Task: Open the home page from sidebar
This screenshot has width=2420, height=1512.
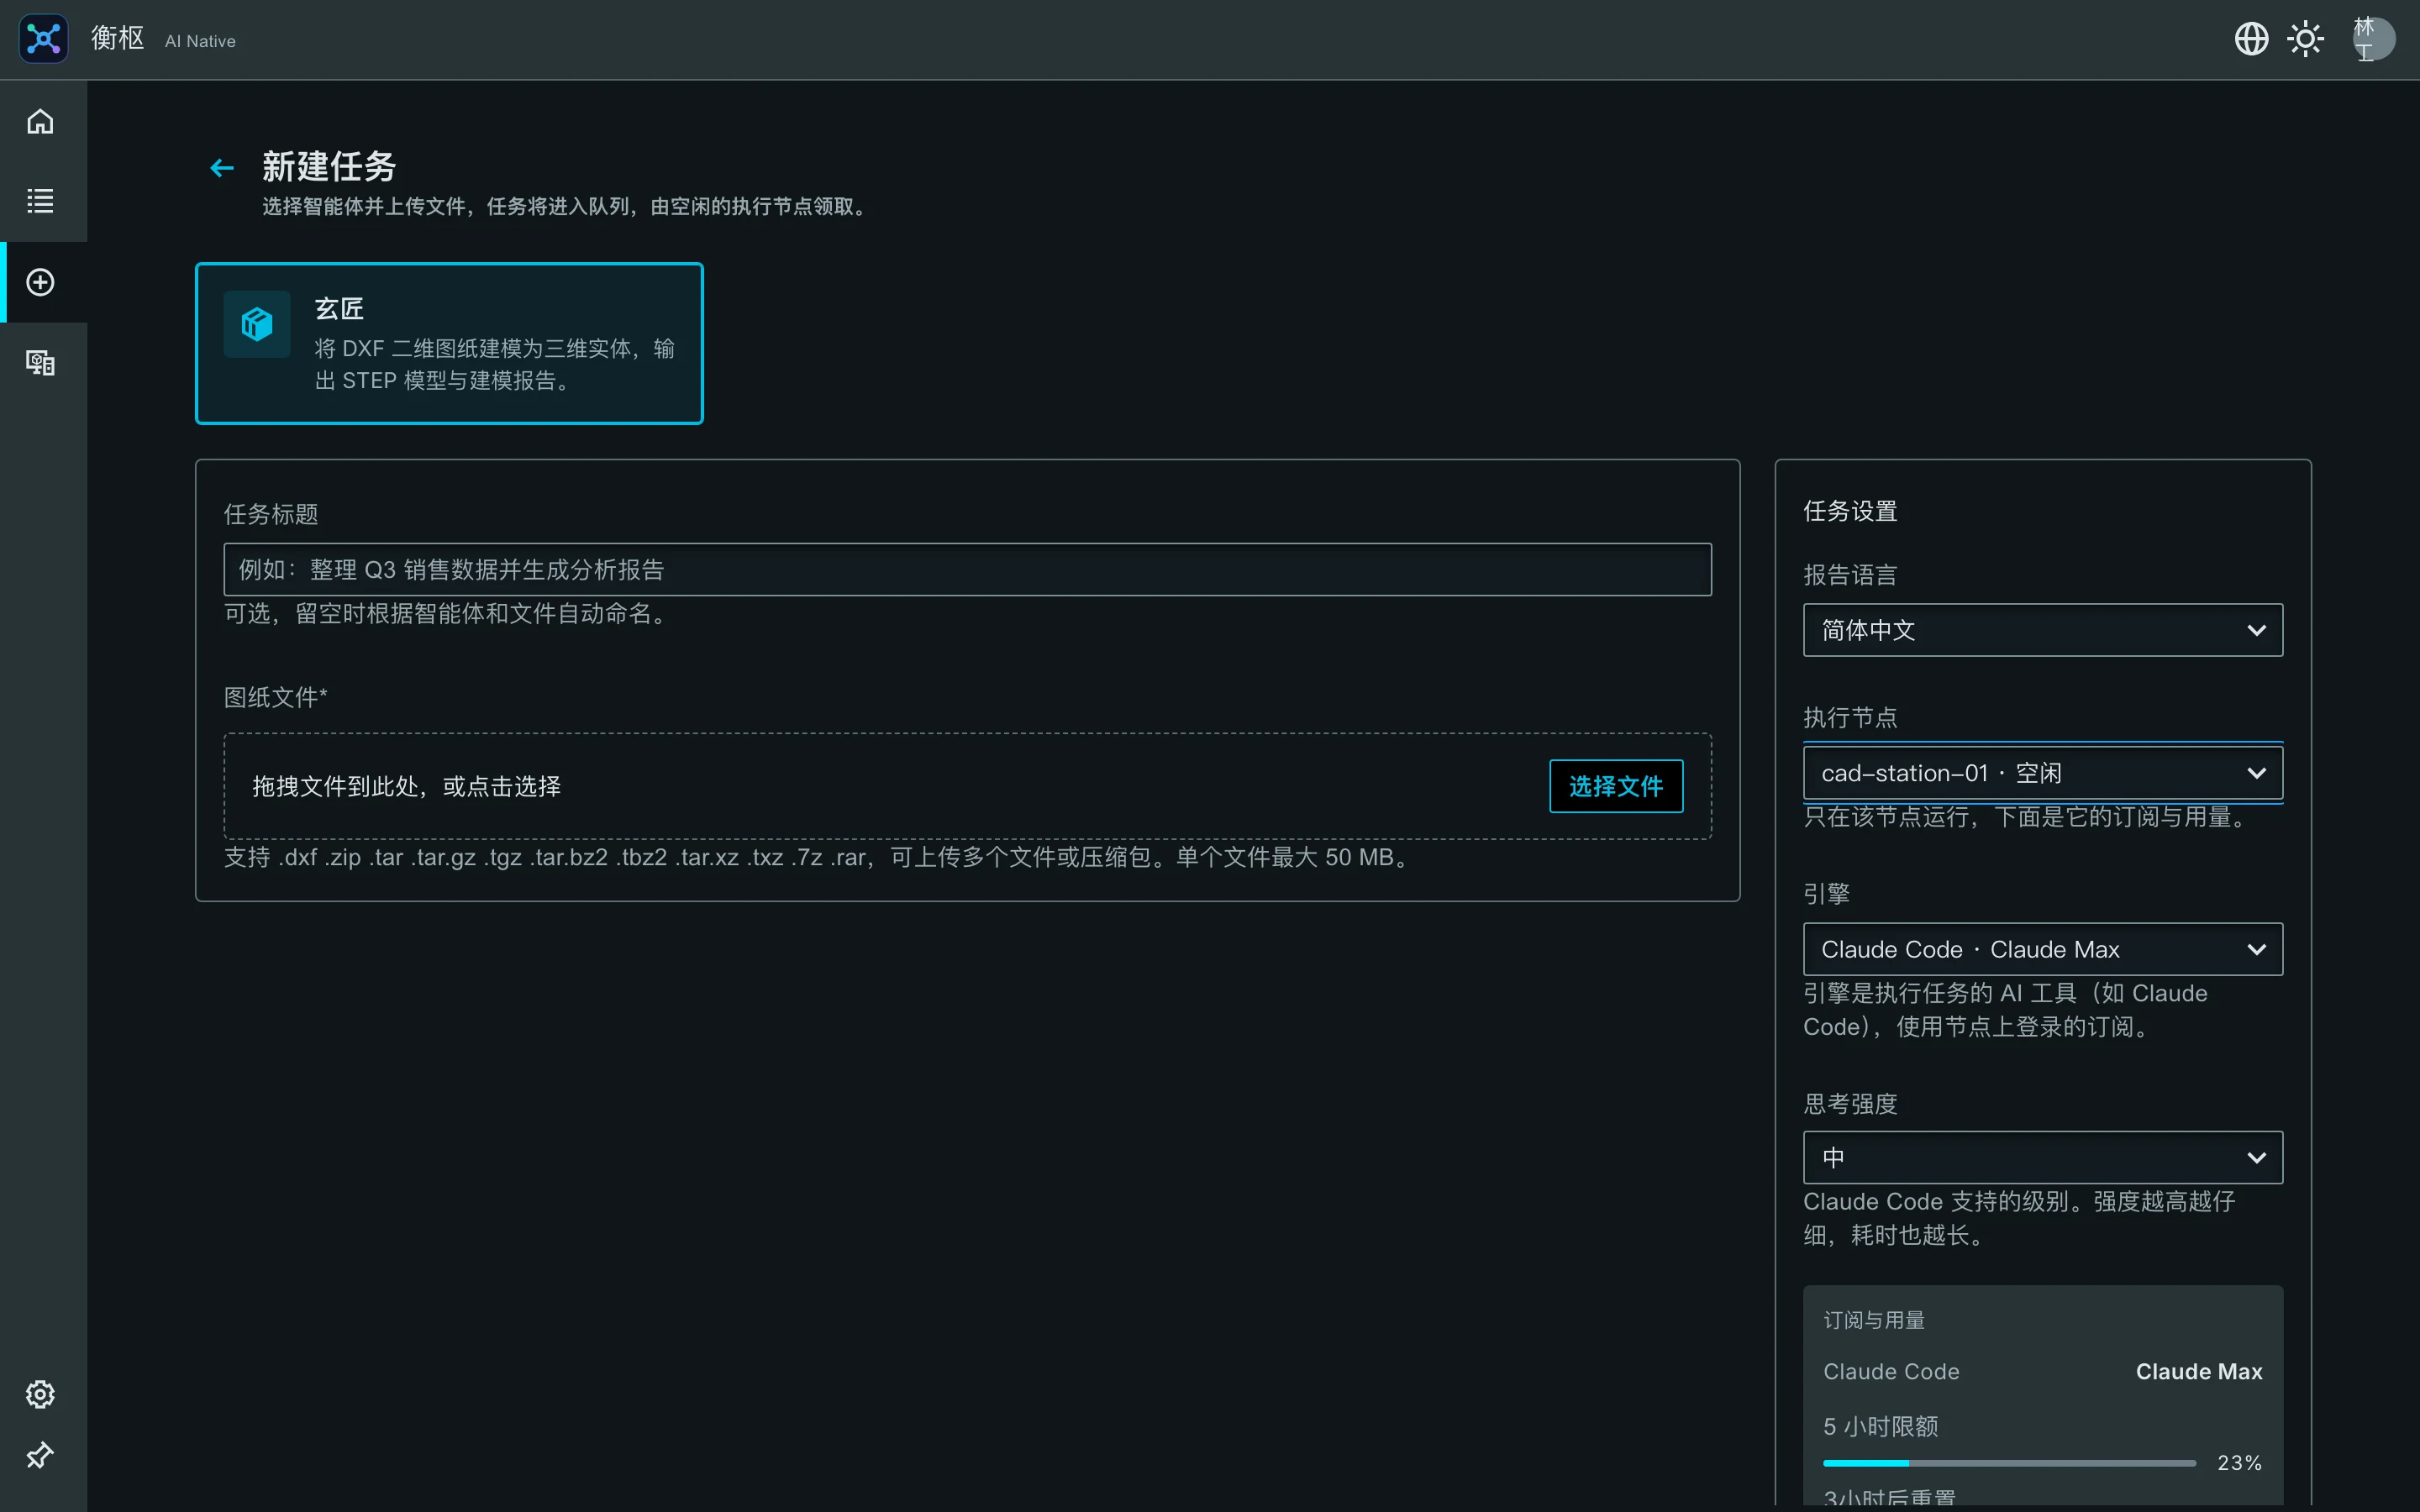Action: [40, 121]
